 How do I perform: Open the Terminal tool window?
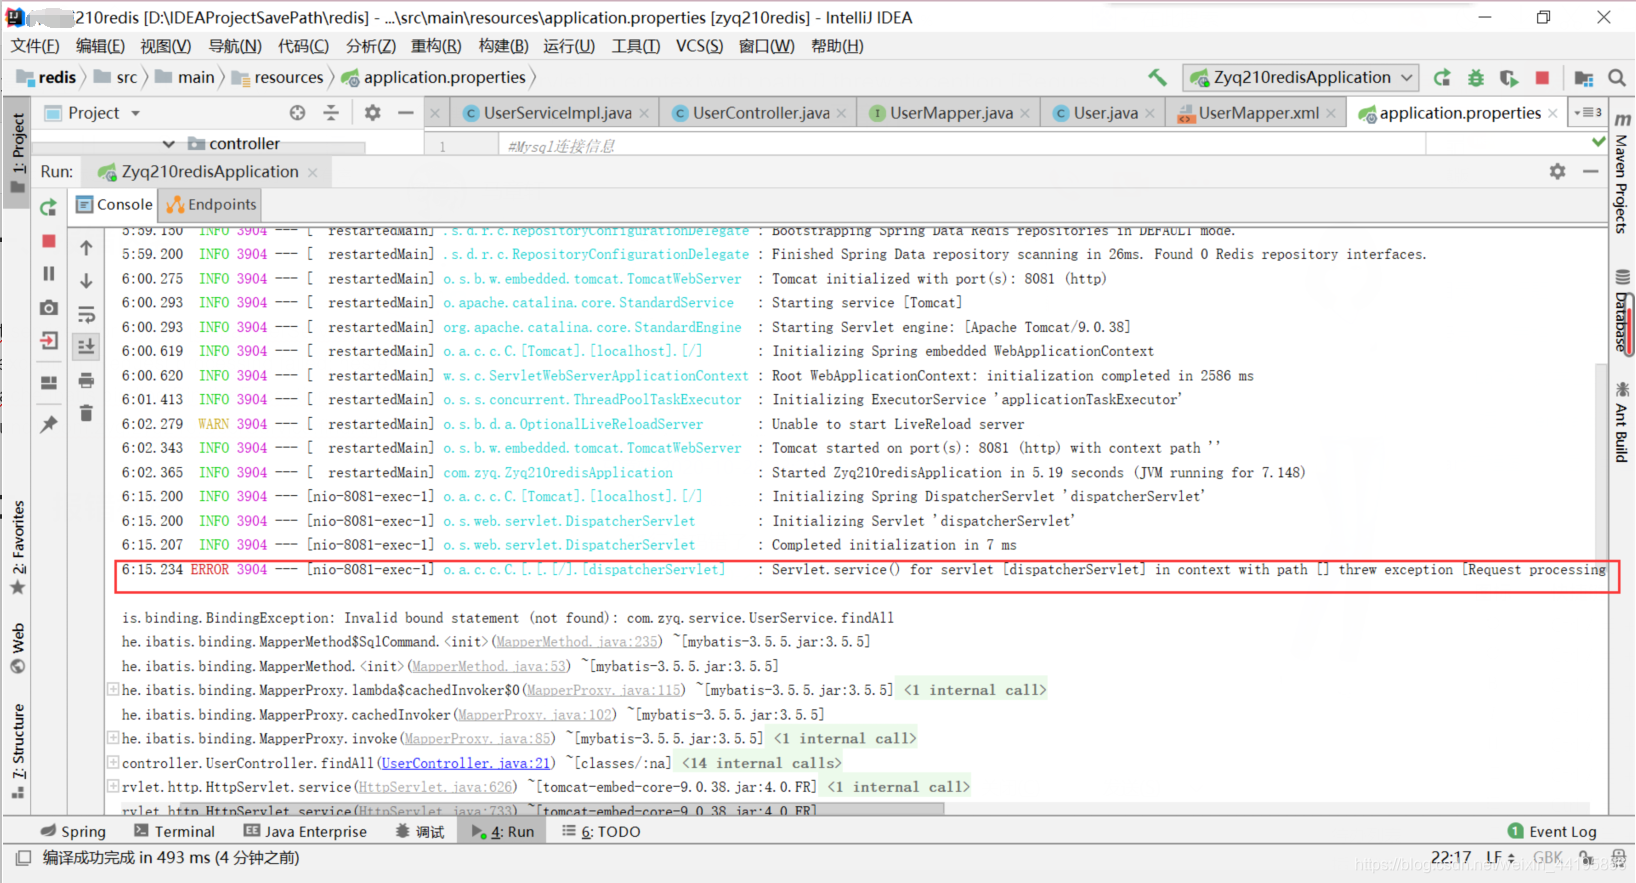tap(174, 831)
